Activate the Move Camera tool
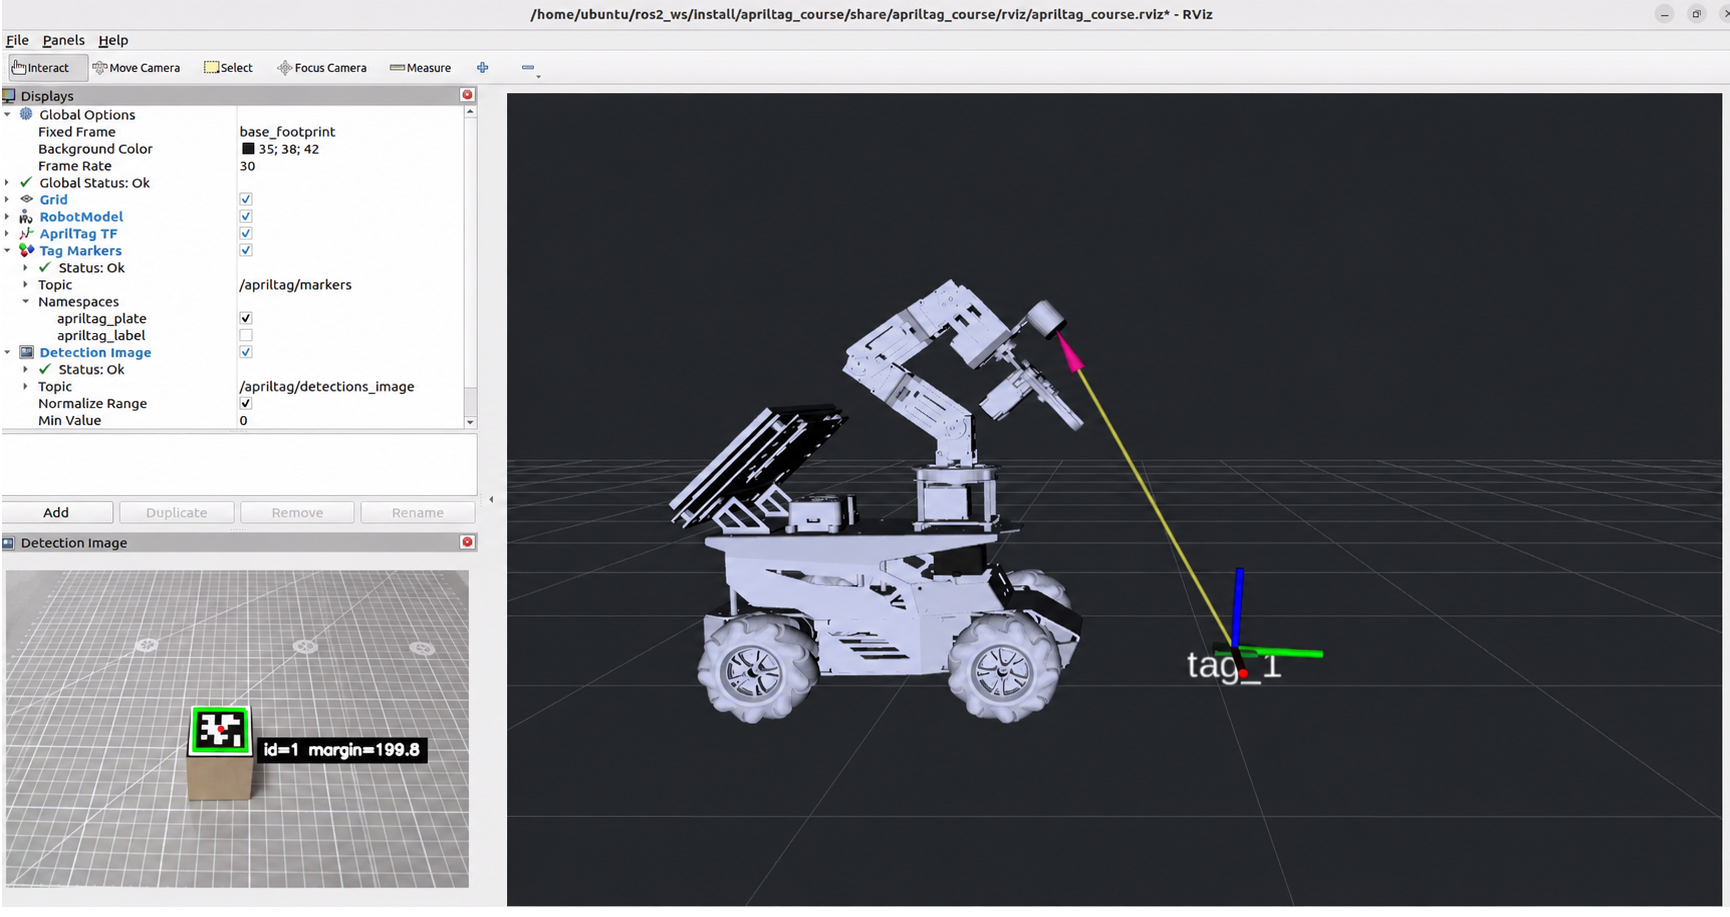This screenshot has width=1730, height=917. click(136, 68)
